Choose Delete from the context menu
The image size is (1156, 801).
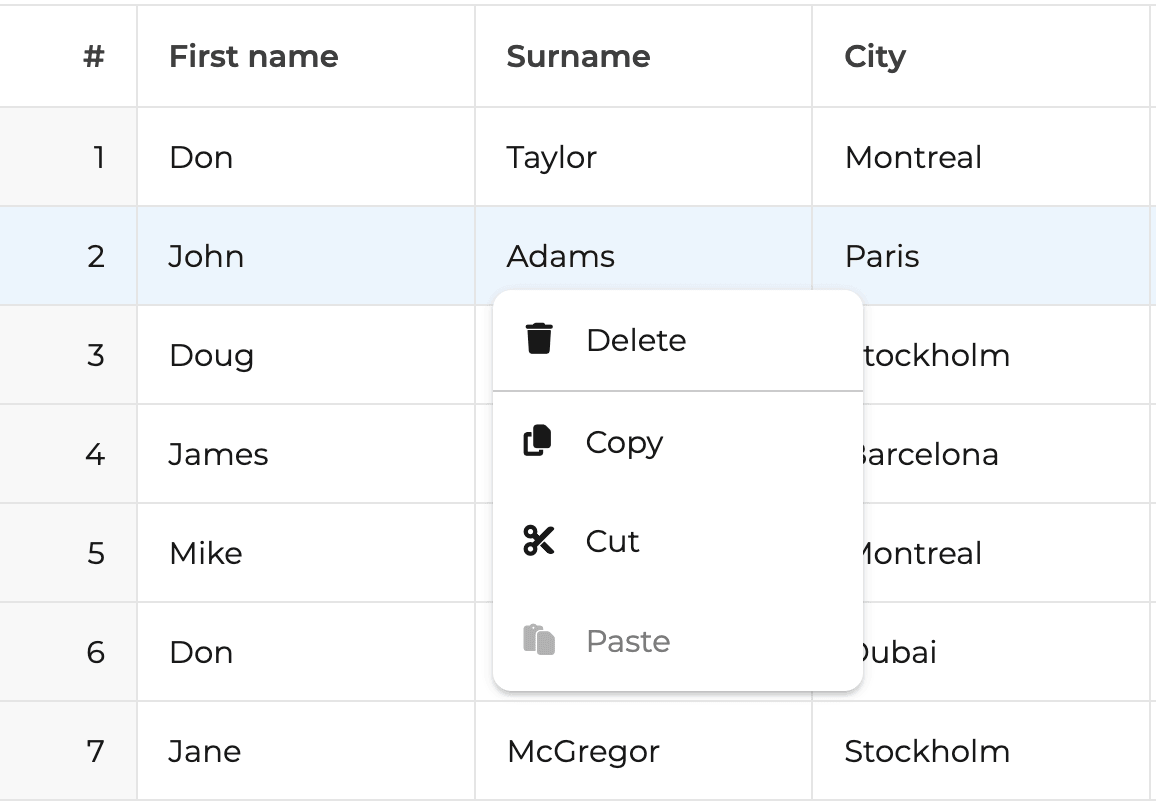click(x=678, y=340)
